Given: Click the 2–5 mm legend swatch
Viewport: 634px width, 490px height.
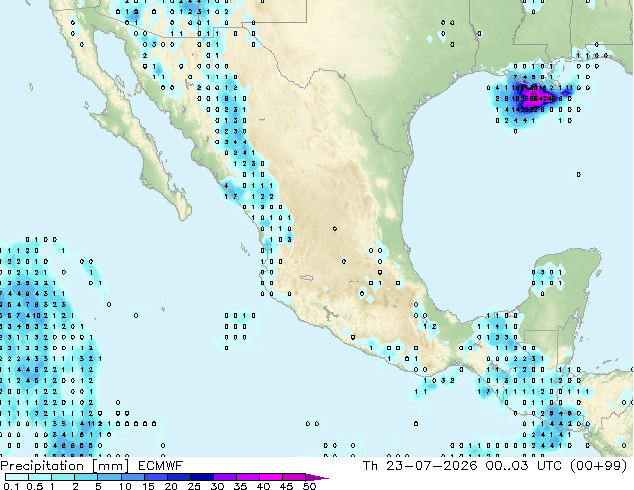Looking at the screenshot, I should click(x=86, y=477).
